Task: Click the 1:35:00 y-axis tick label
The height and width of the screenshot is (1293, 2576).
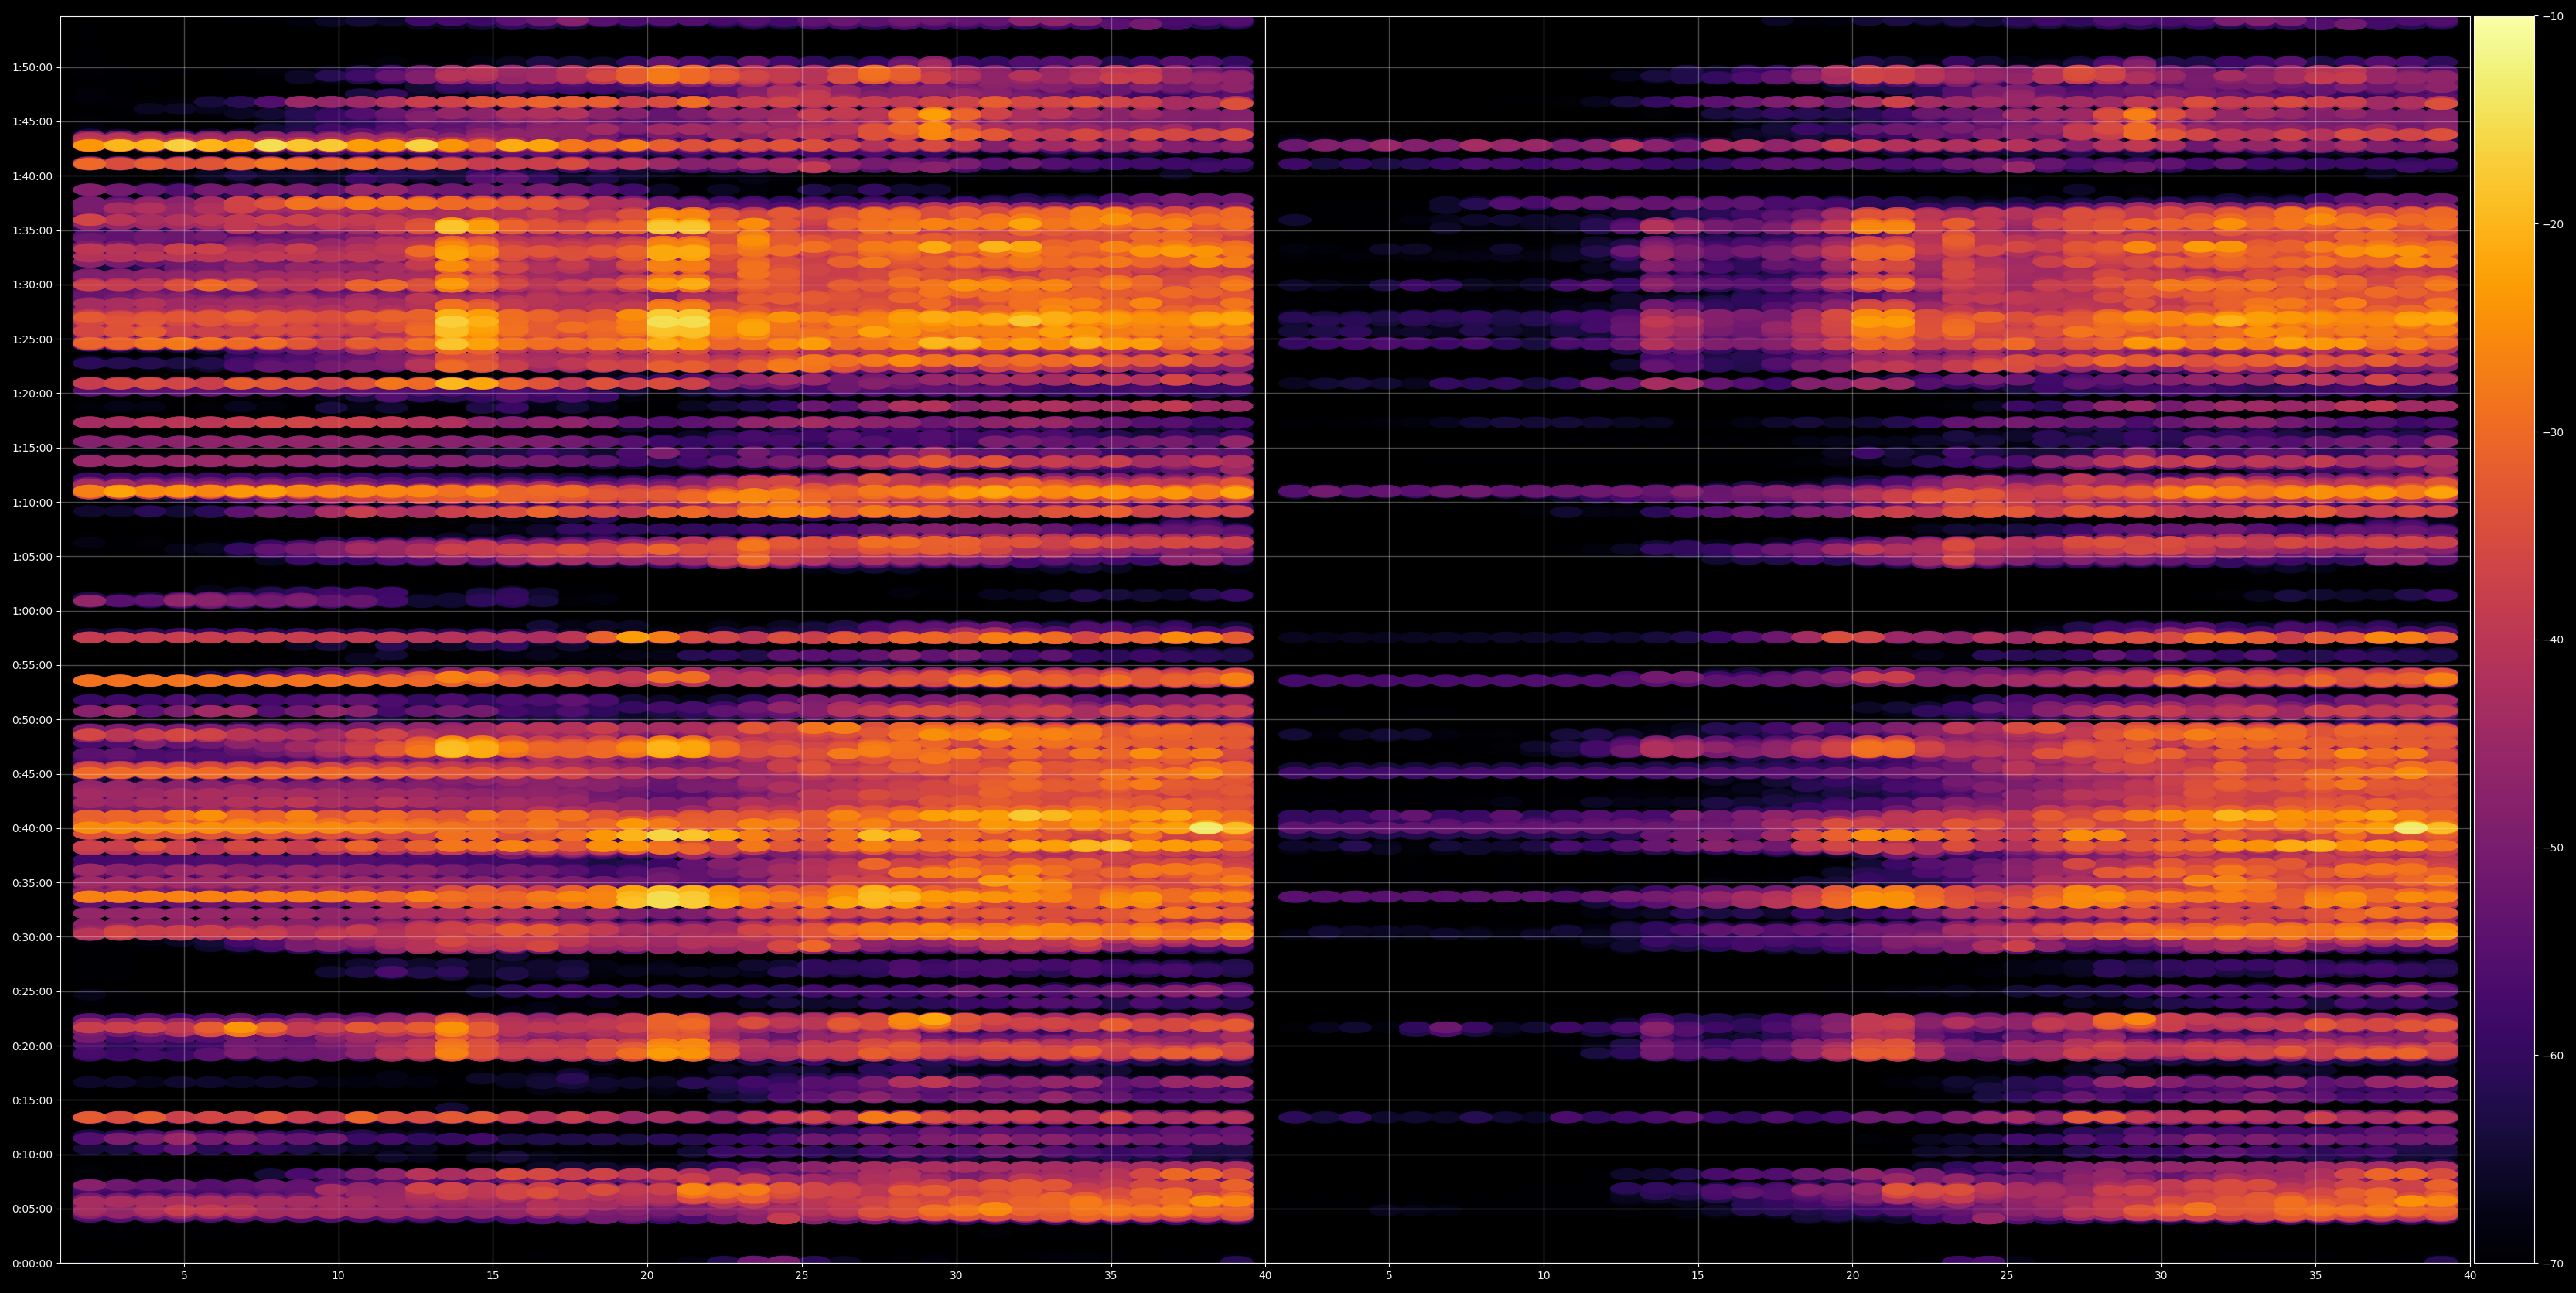Action: (x=32, y=230)
